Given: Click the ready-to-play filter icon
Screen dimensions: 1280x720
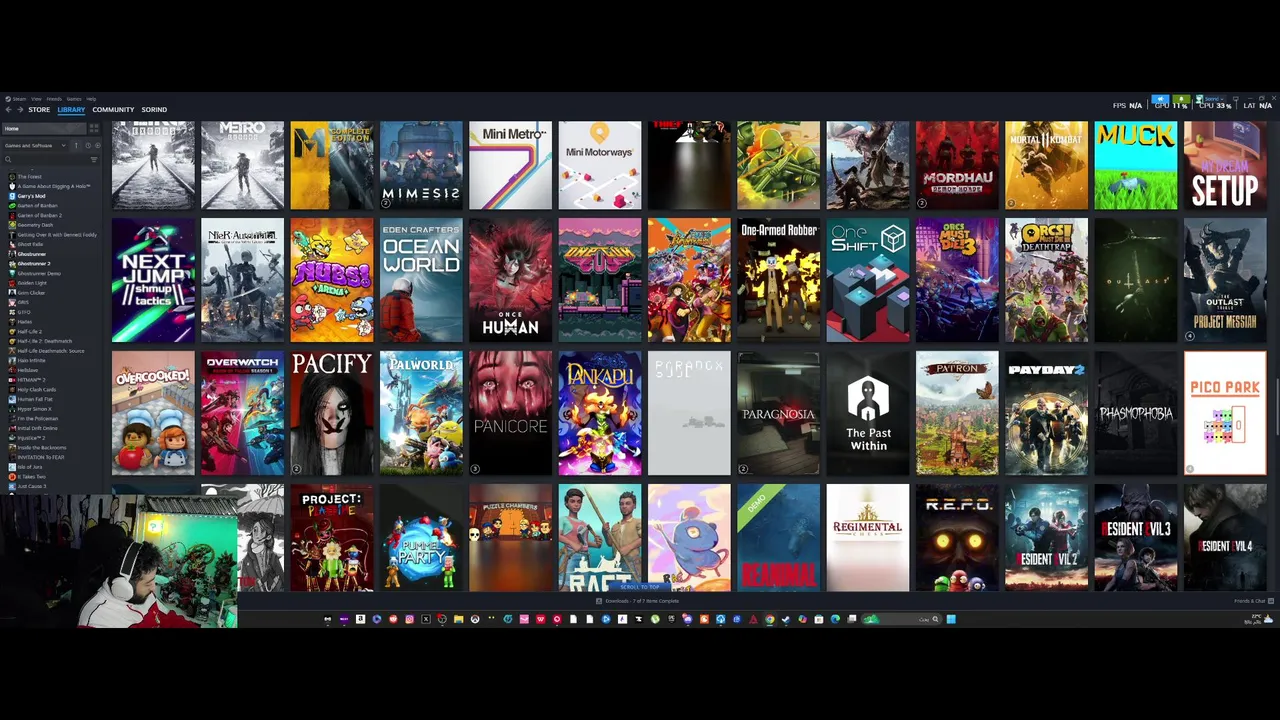Looking at the screenshot, I should coord(98,146).
